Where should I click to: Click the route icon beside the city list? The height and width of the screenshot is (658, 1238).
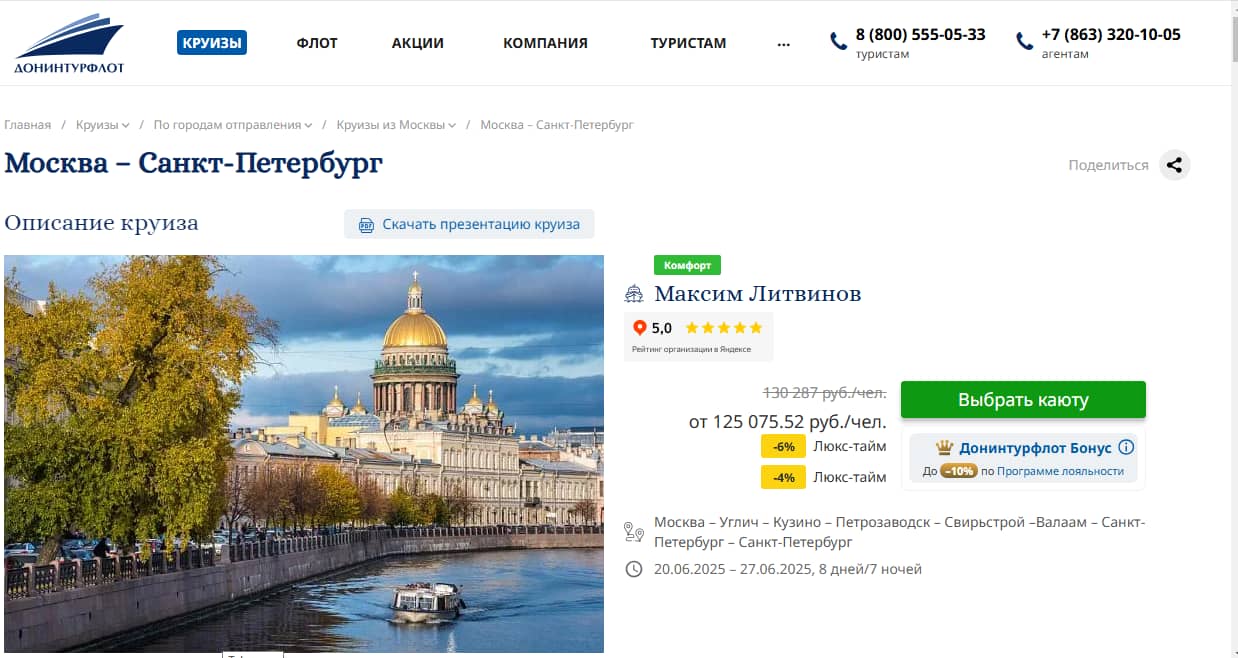coord(634,532)
